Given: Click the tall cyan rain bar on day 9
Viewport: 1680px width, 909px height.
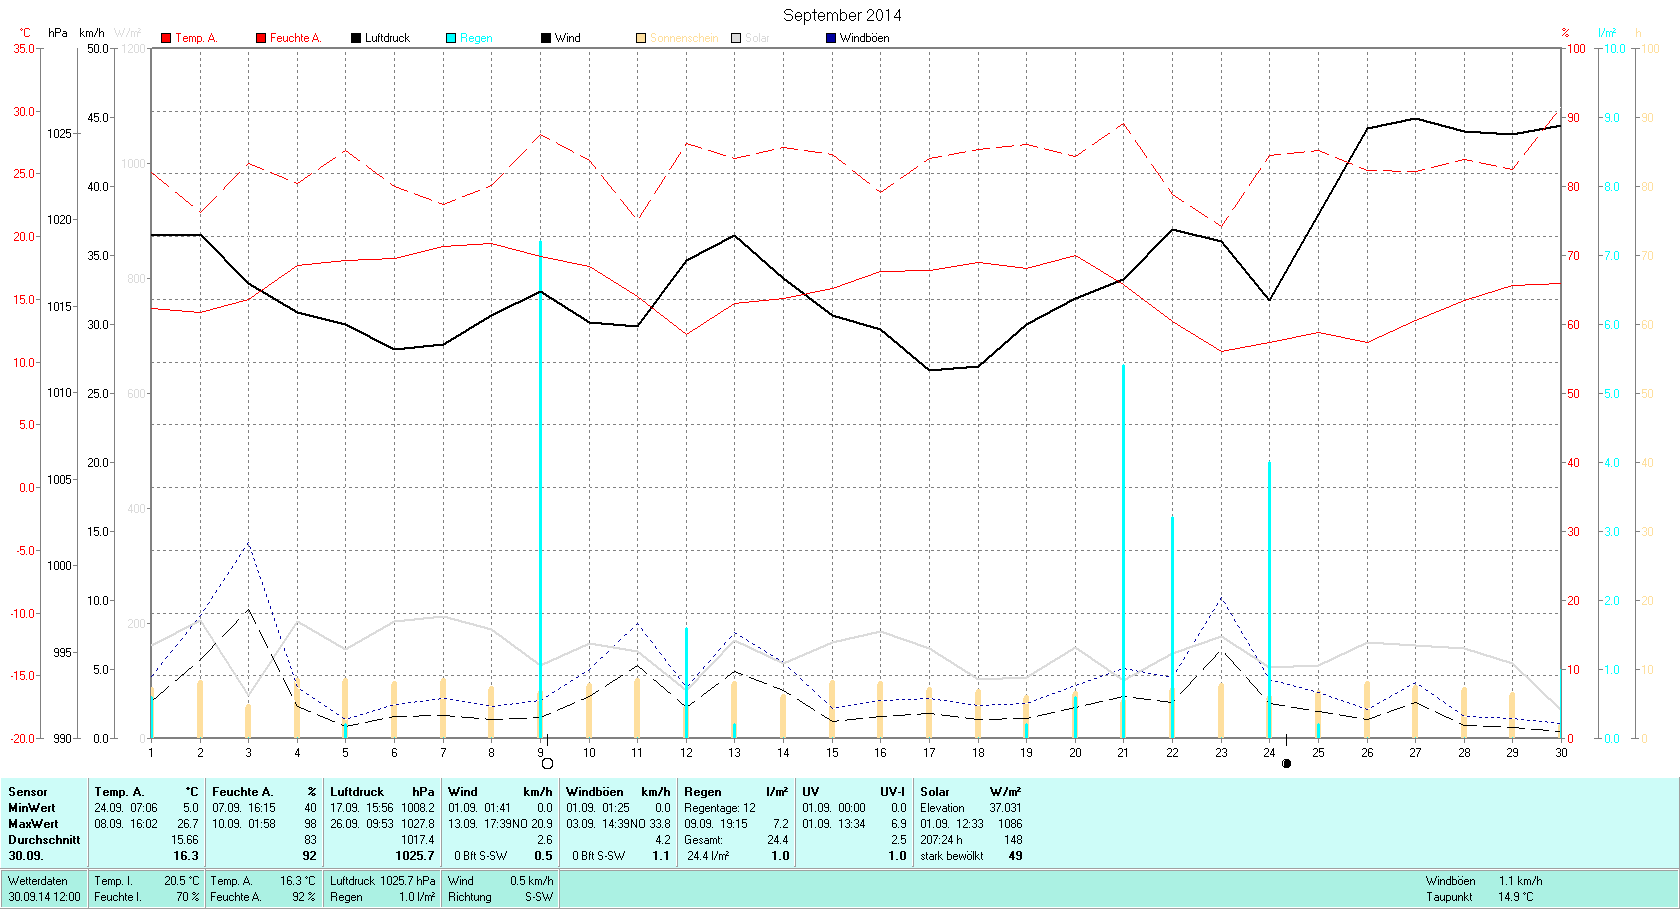Looking at the screenshot, I should pyautogui.click(x=541, y=489).
